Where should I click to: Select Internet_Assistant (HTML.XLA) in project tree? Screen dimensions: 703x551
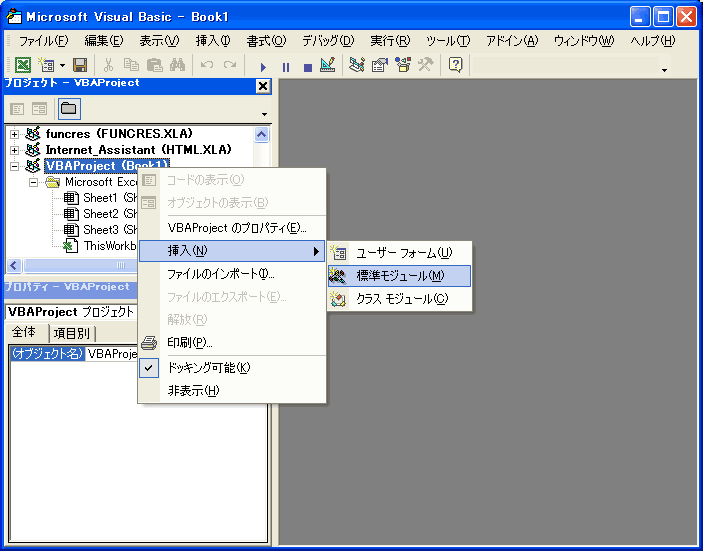tap(139, 150)
